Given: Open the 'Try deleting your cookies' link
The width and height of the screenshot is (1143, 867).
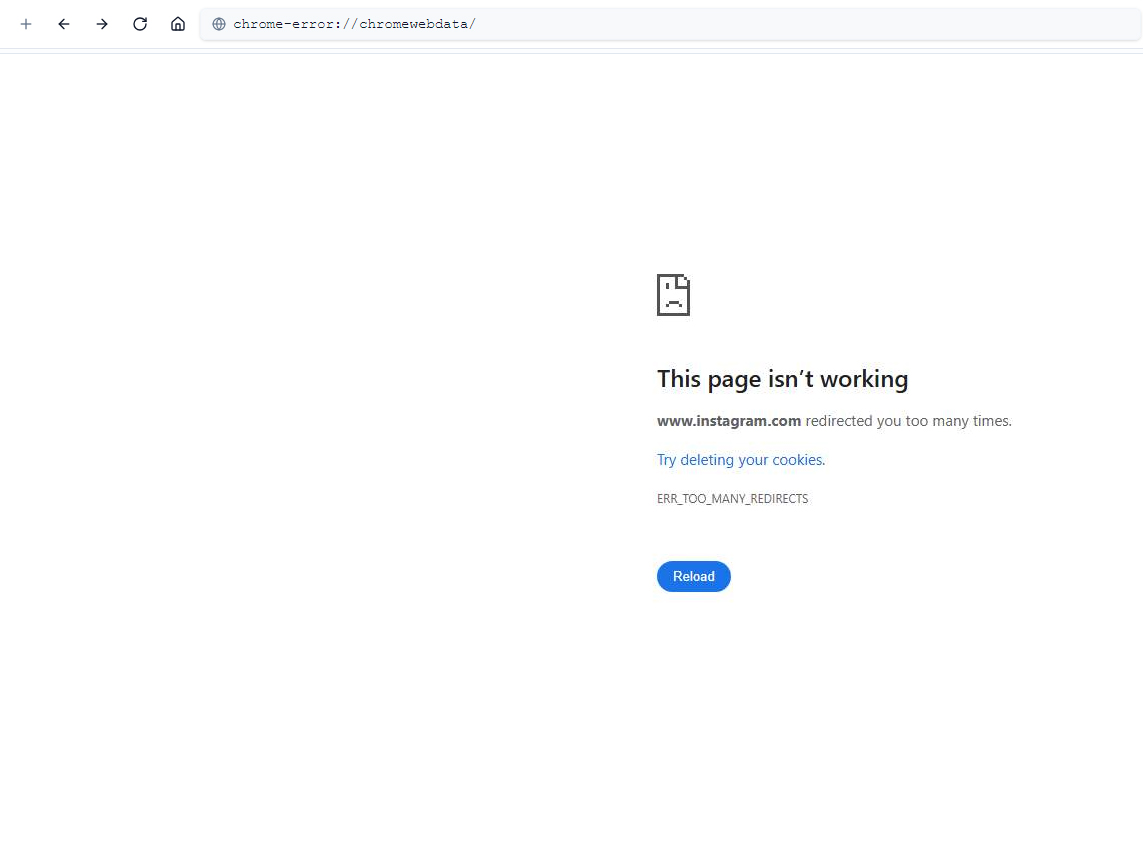Looking at the screenshot, I should pyautogui.click(x=741, y=459).
